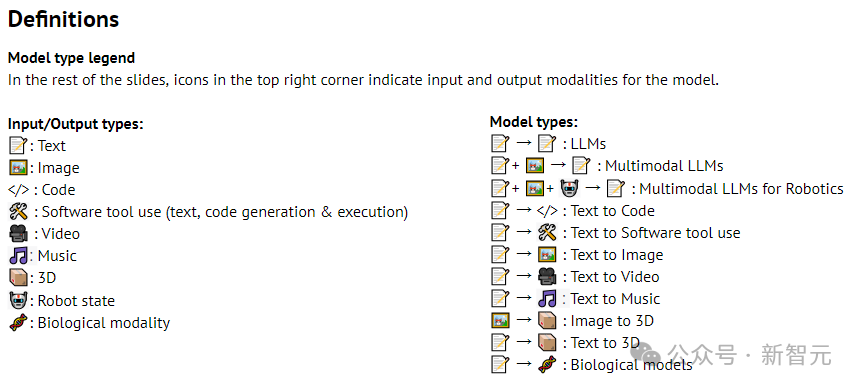This screenshot has height=389, width=859.
Task: Click the 'Text to Software tool use' label
Action: tap(655, 233)
